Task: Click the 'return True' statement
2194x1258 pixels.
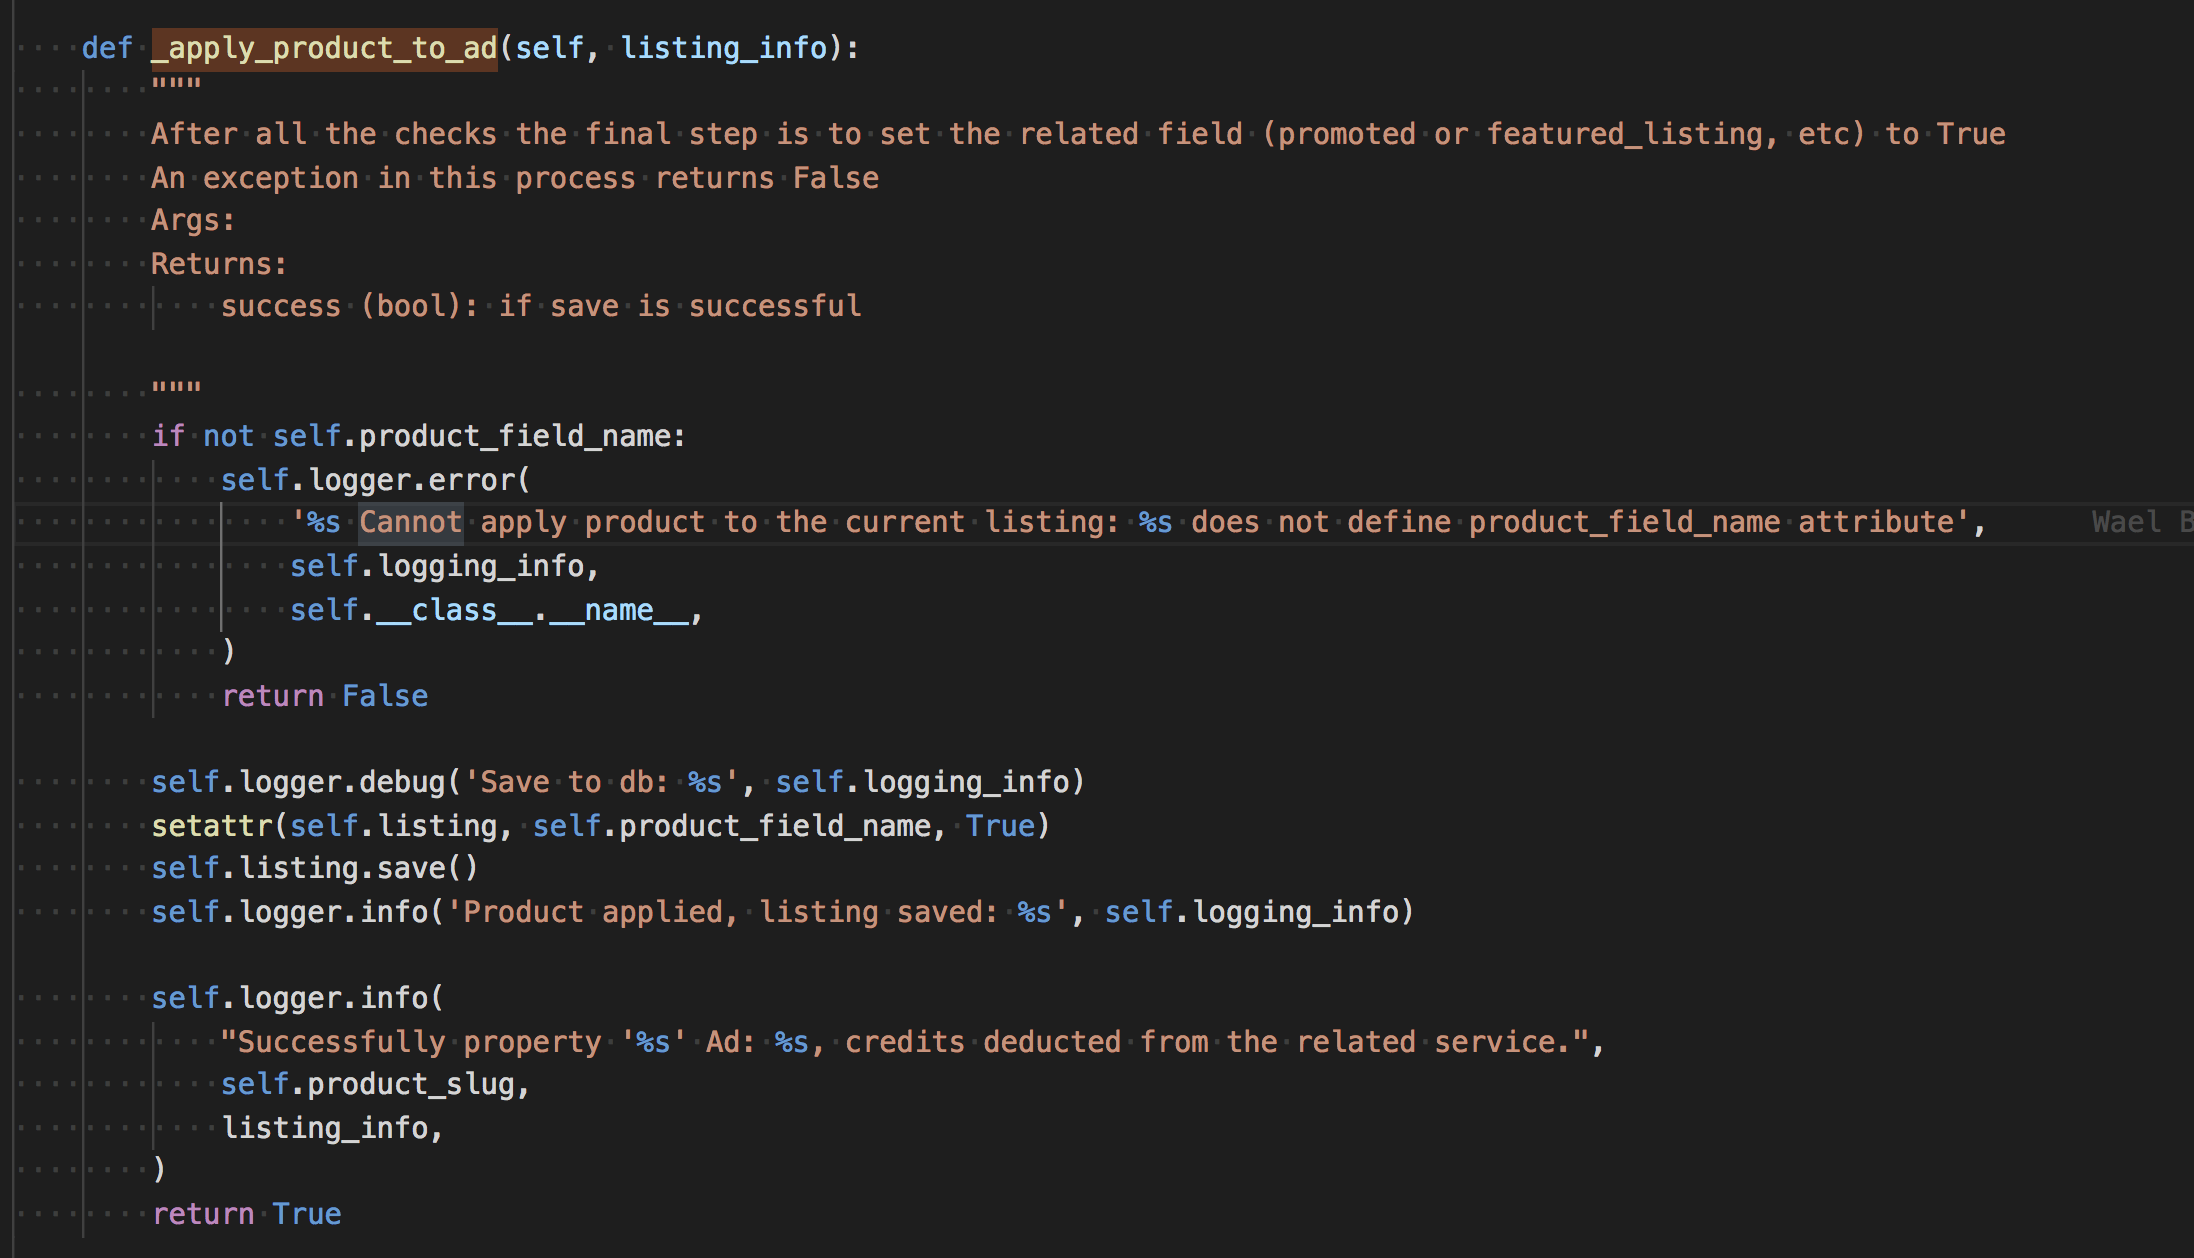Action: tap(247, 1214)
